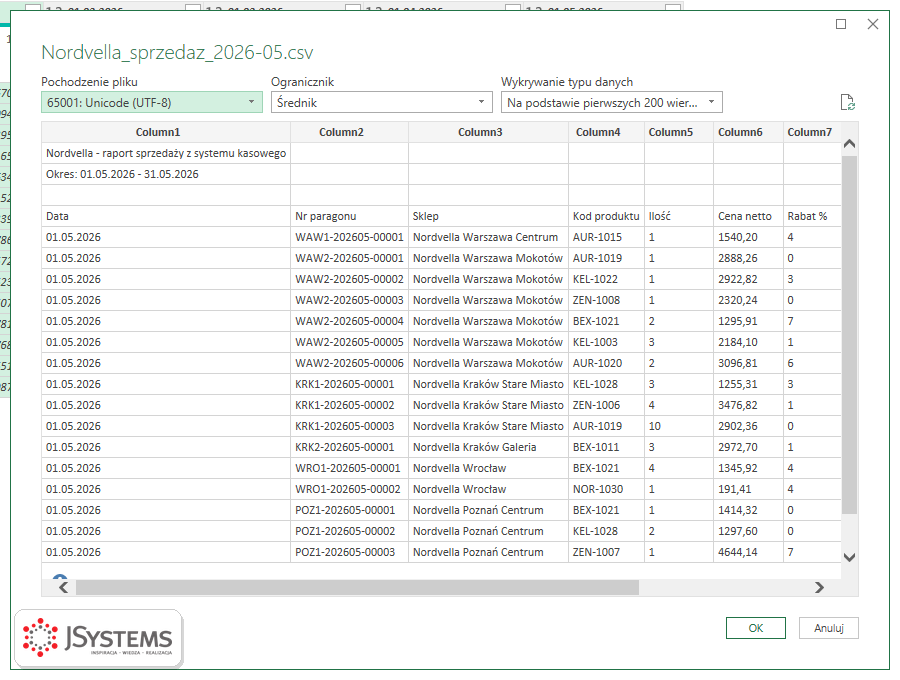
Task: Click the price cell 191,41
Action: (x=748, y=489)
